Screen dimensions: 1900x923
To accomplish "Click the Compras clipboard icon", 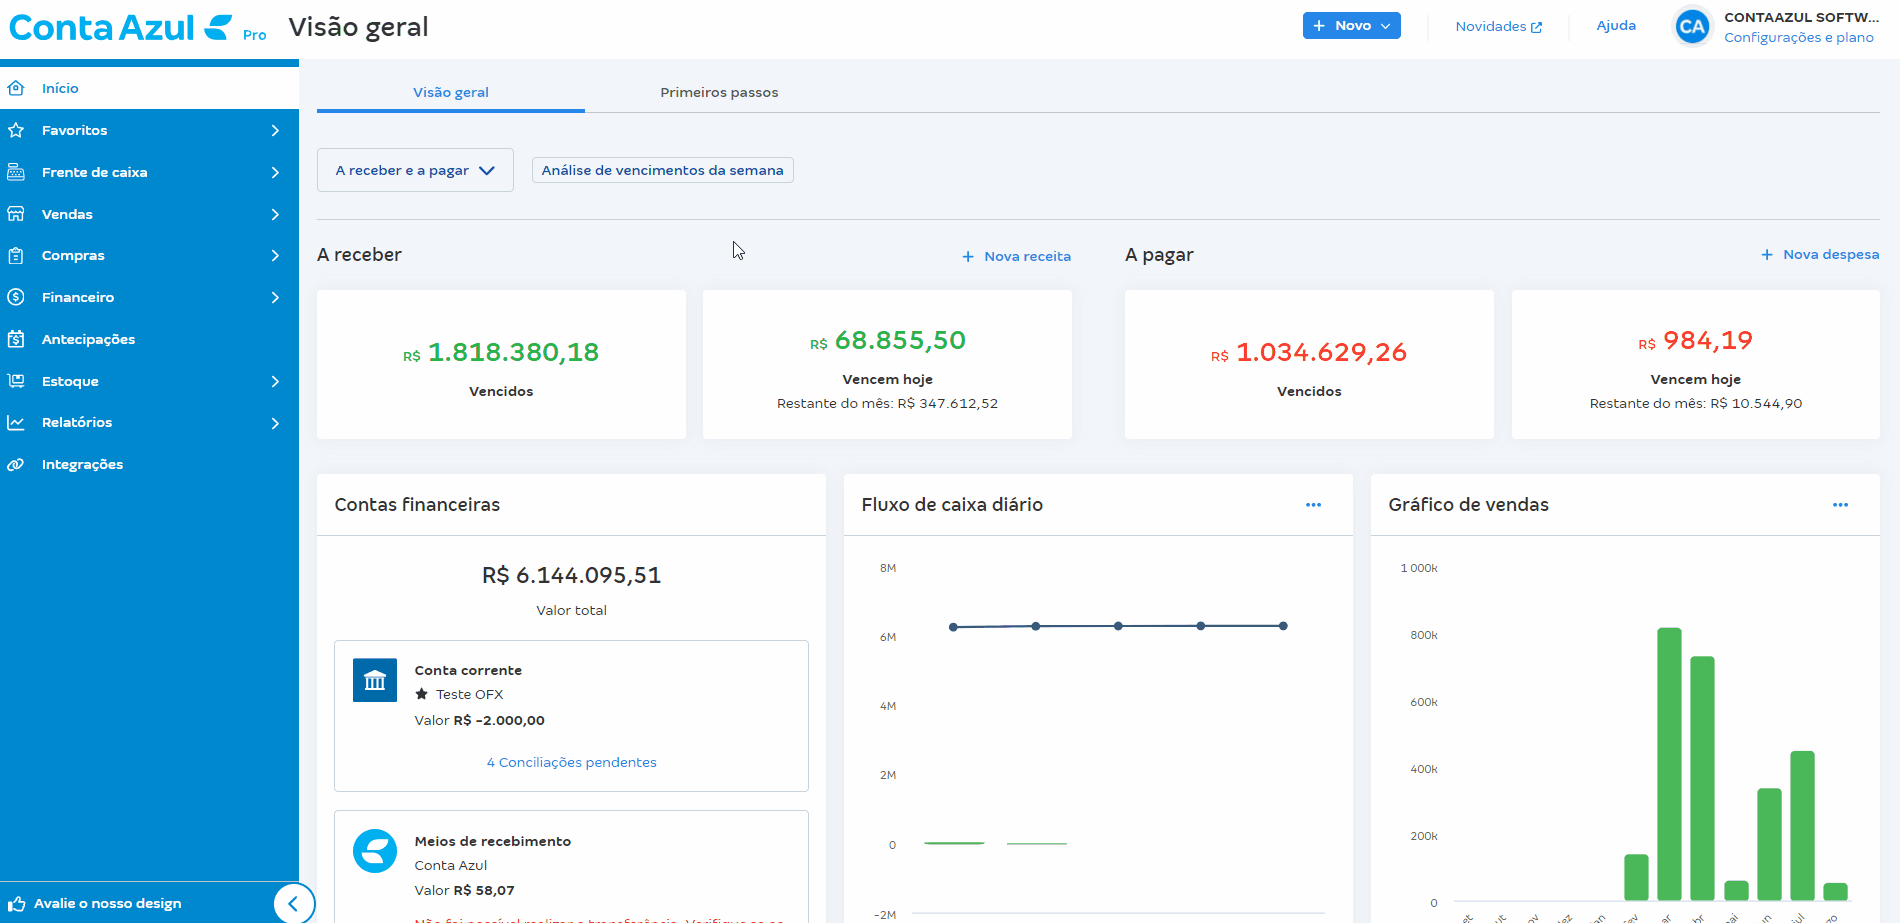I will 16,255.
